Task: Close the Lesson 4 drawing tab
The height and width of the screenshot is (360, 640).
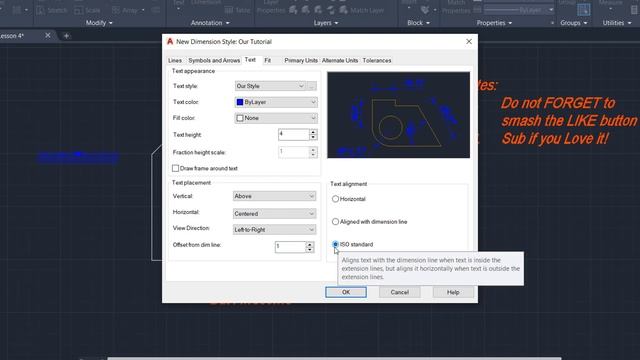Action: point(48,36)
